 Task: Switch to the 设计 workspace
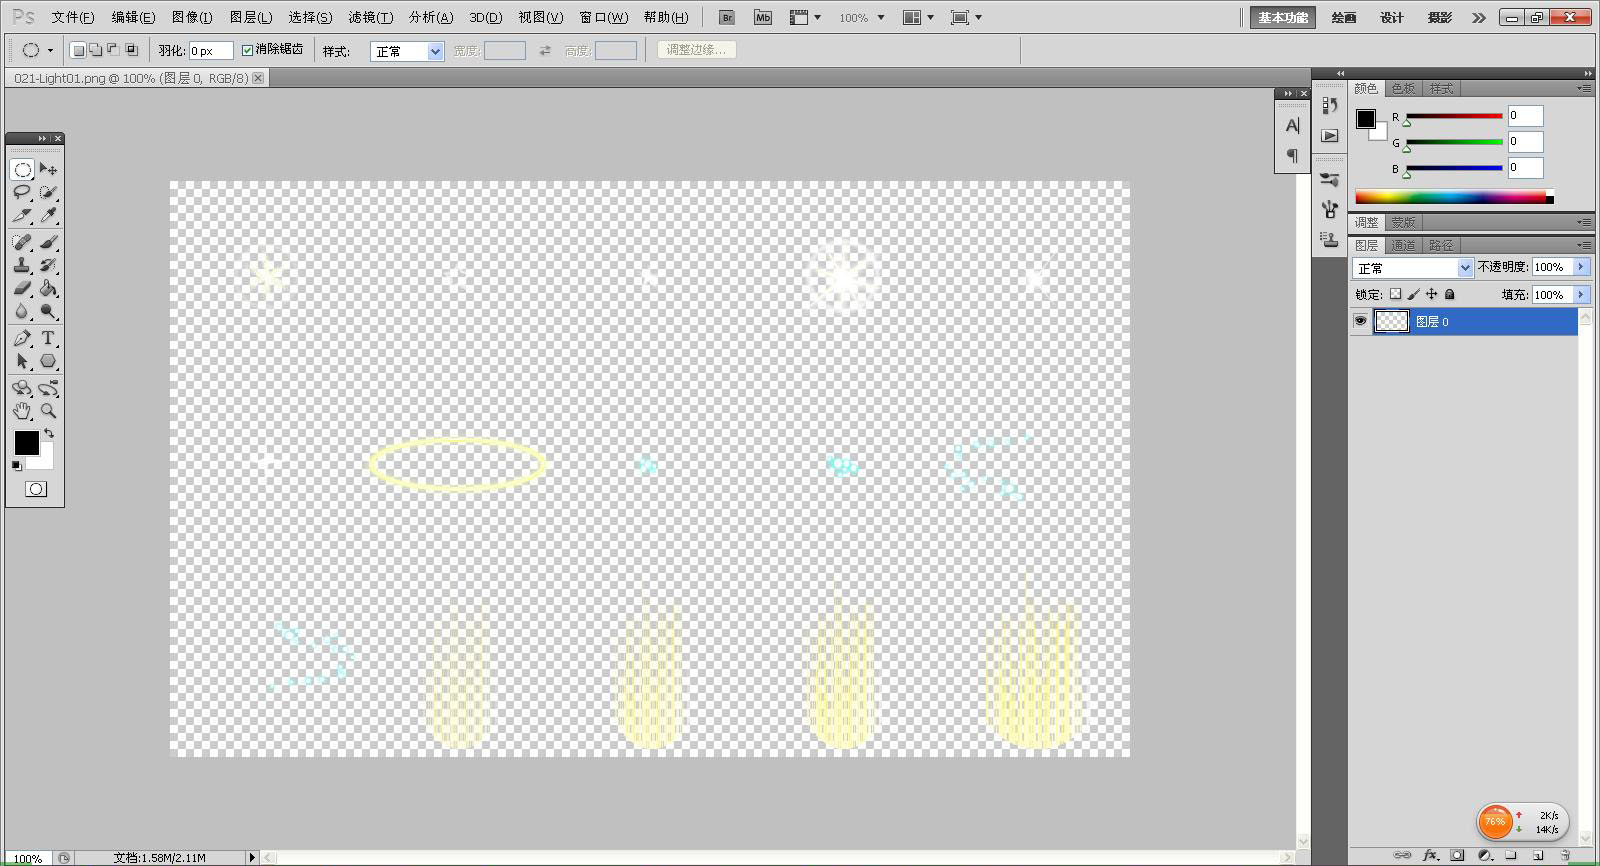tap(1392, 17)
